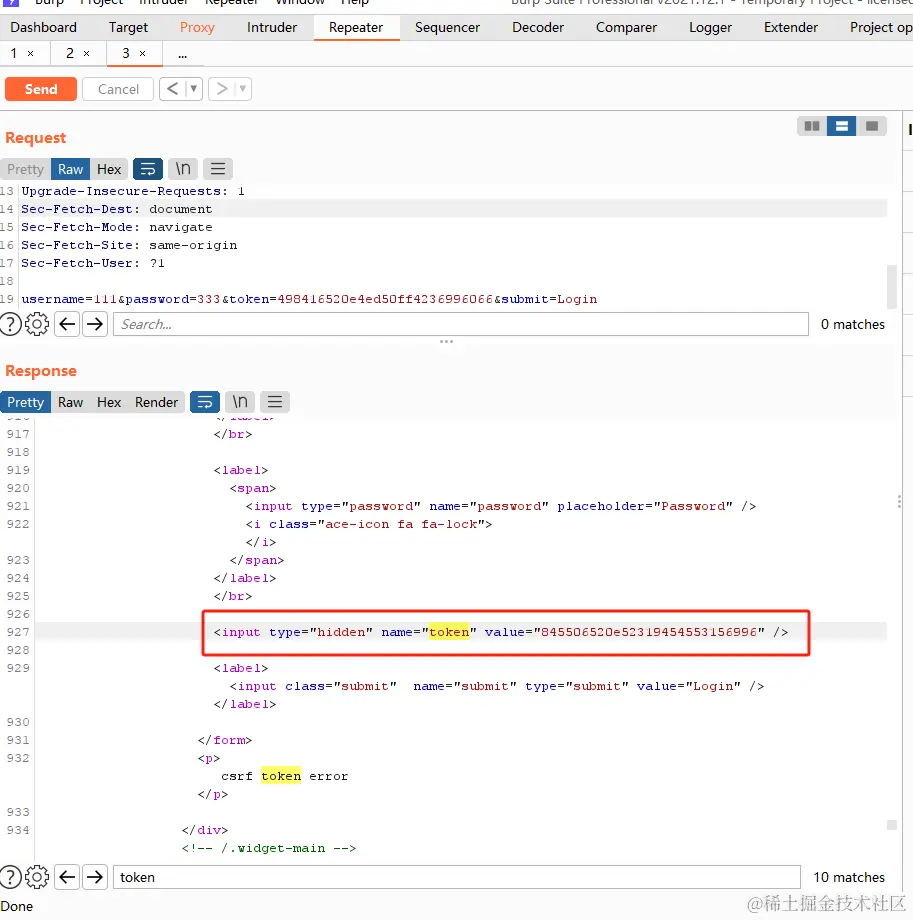Click the Sec-Fetch-Dest: document header line
The image size is (913, 920).
coord(117,209)
